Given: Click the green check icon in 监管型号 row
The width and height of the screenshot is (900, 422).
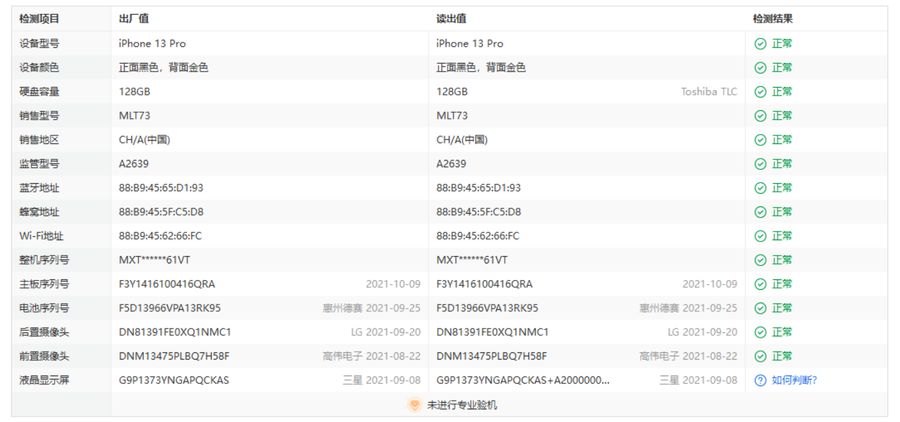Looking at the screenshot, I should point(761,164).
